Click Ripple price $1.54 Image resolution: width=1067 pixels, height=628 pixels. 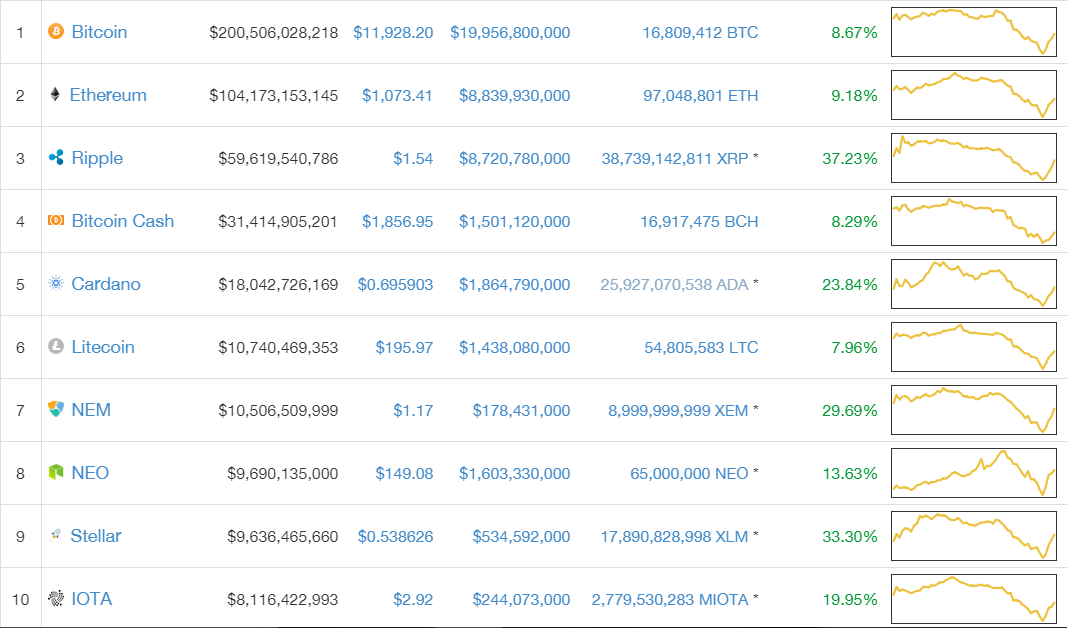tap(413, 159)
